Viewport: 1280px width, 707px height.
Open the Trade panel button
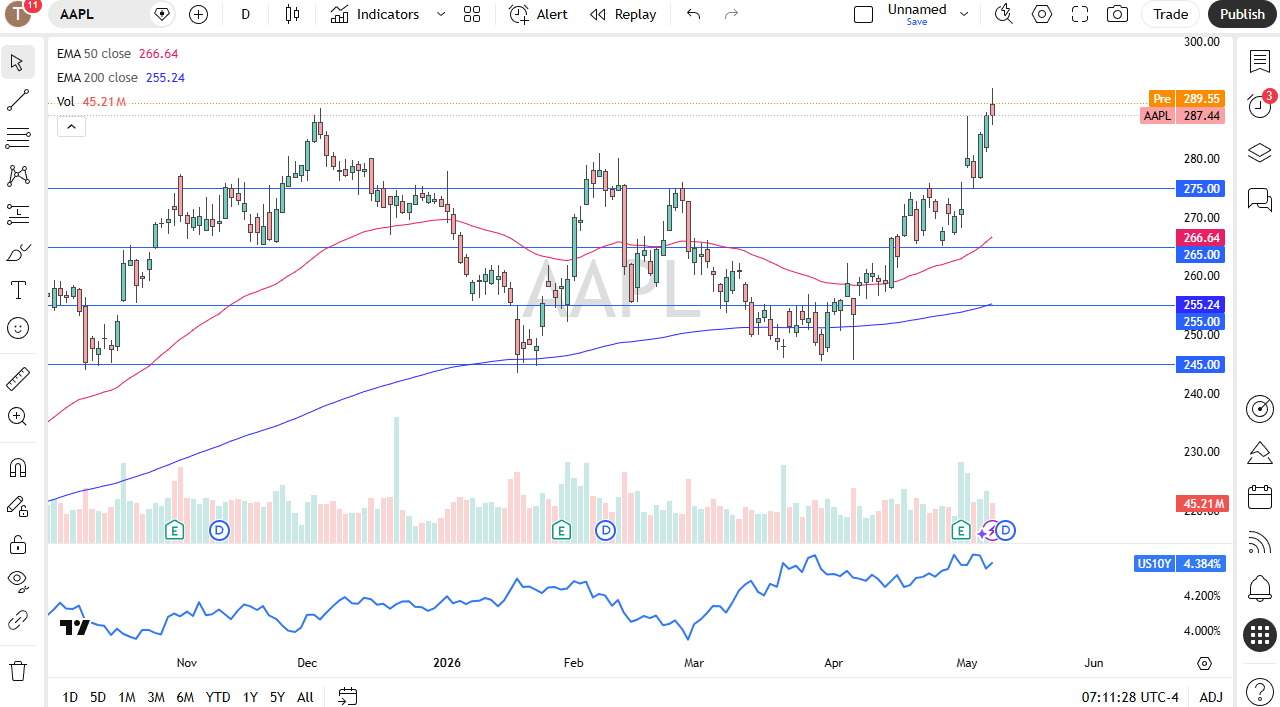coord(1171,14)
